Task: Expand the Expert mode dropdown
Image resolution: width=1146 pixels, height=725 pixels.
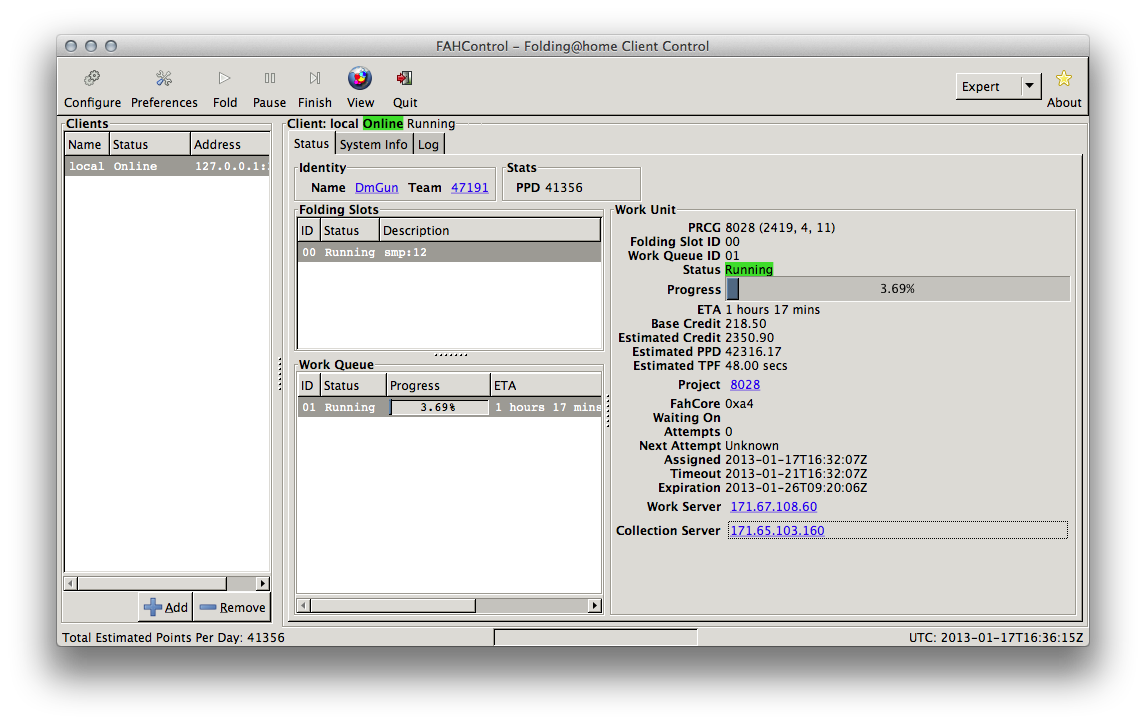Action: tap(1030, 87)
